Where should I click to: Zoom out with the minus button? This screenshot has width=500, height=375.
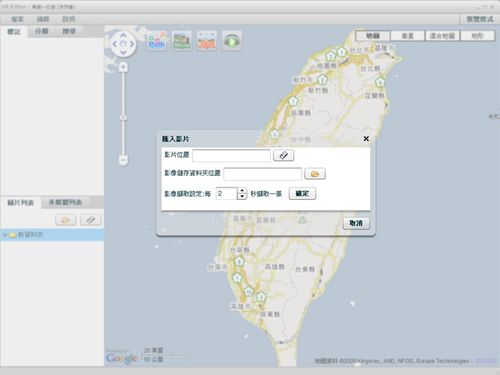pyautogui.click(x=123, y=160)
